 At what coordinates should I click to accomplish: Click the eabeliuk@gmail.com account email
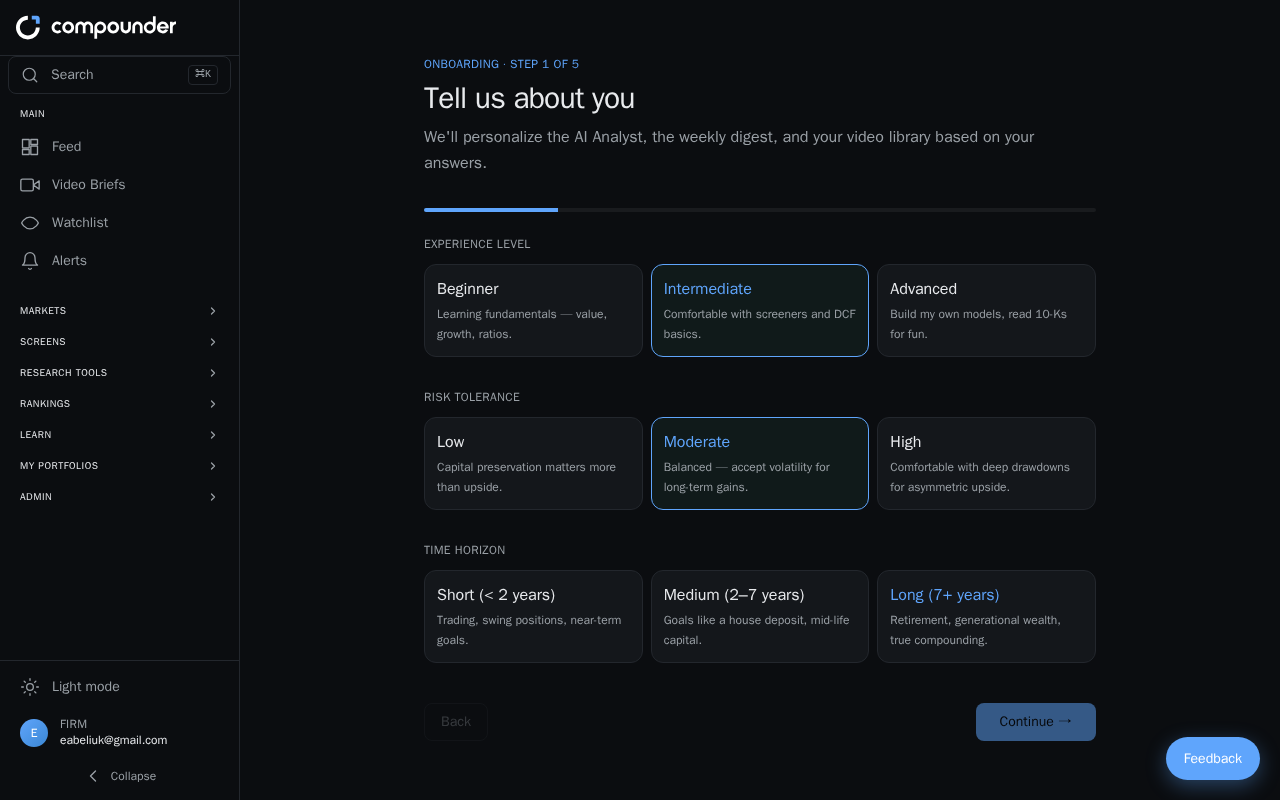[x=113, y=741]
